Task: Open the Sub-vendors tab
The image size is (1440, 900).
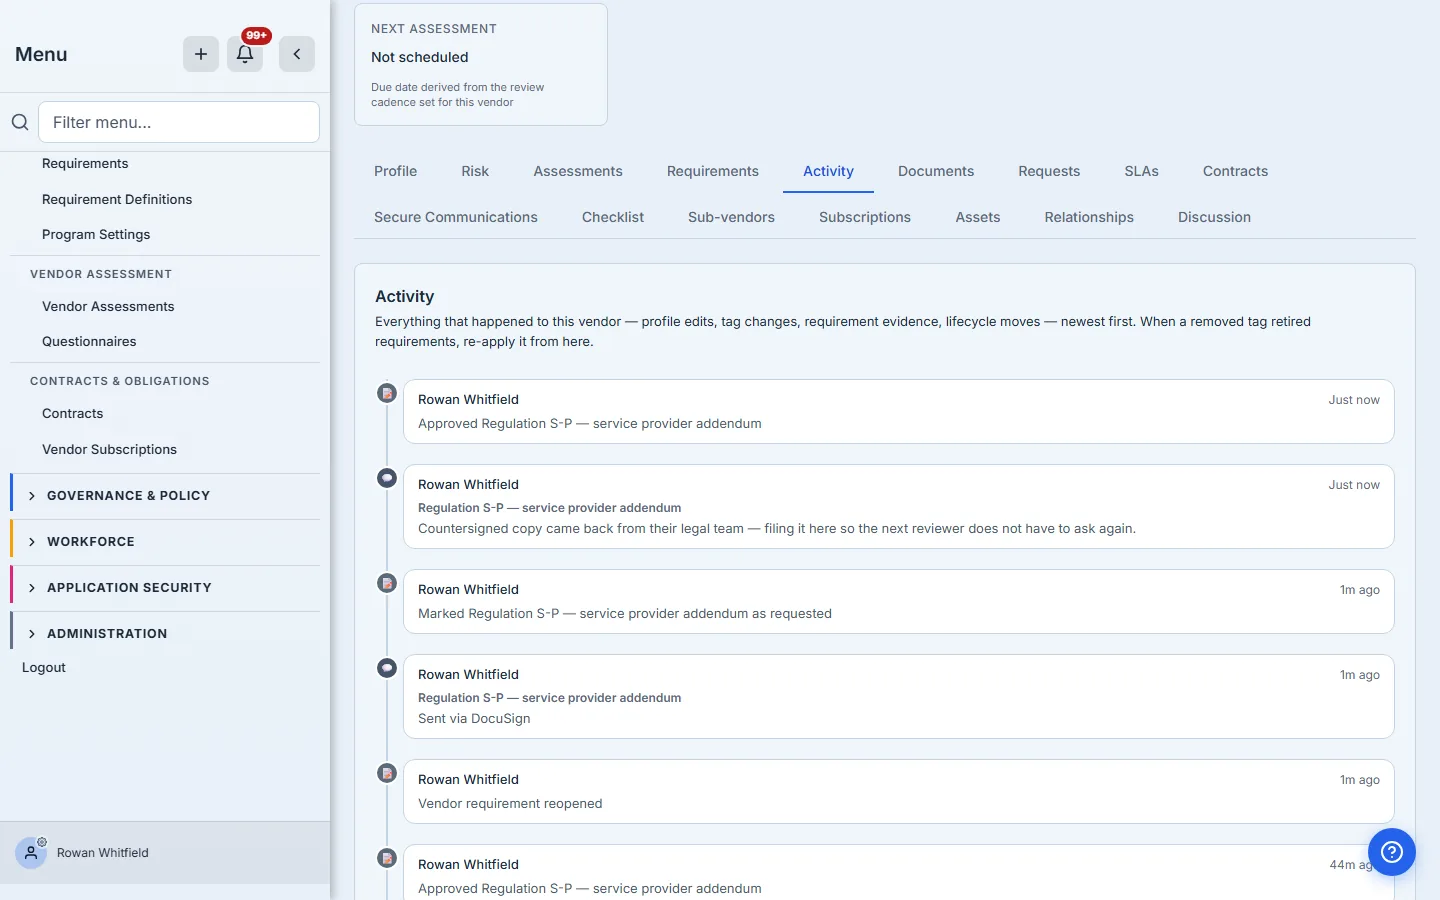Action: [x=731, y=217]
